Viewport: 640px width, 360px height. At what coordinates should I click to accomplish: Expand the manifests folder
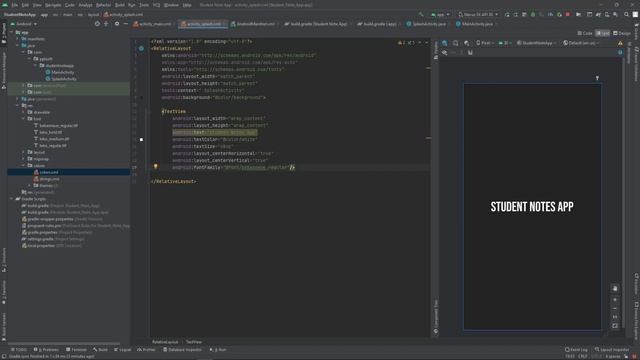17,39
